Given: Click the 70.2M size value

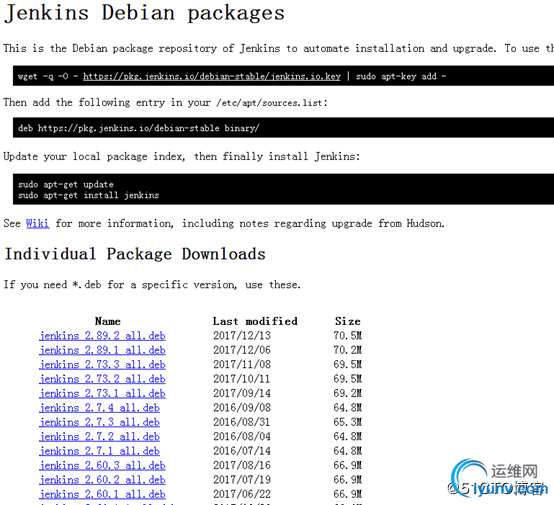Looking at the screenshot, I should (348, 350).
